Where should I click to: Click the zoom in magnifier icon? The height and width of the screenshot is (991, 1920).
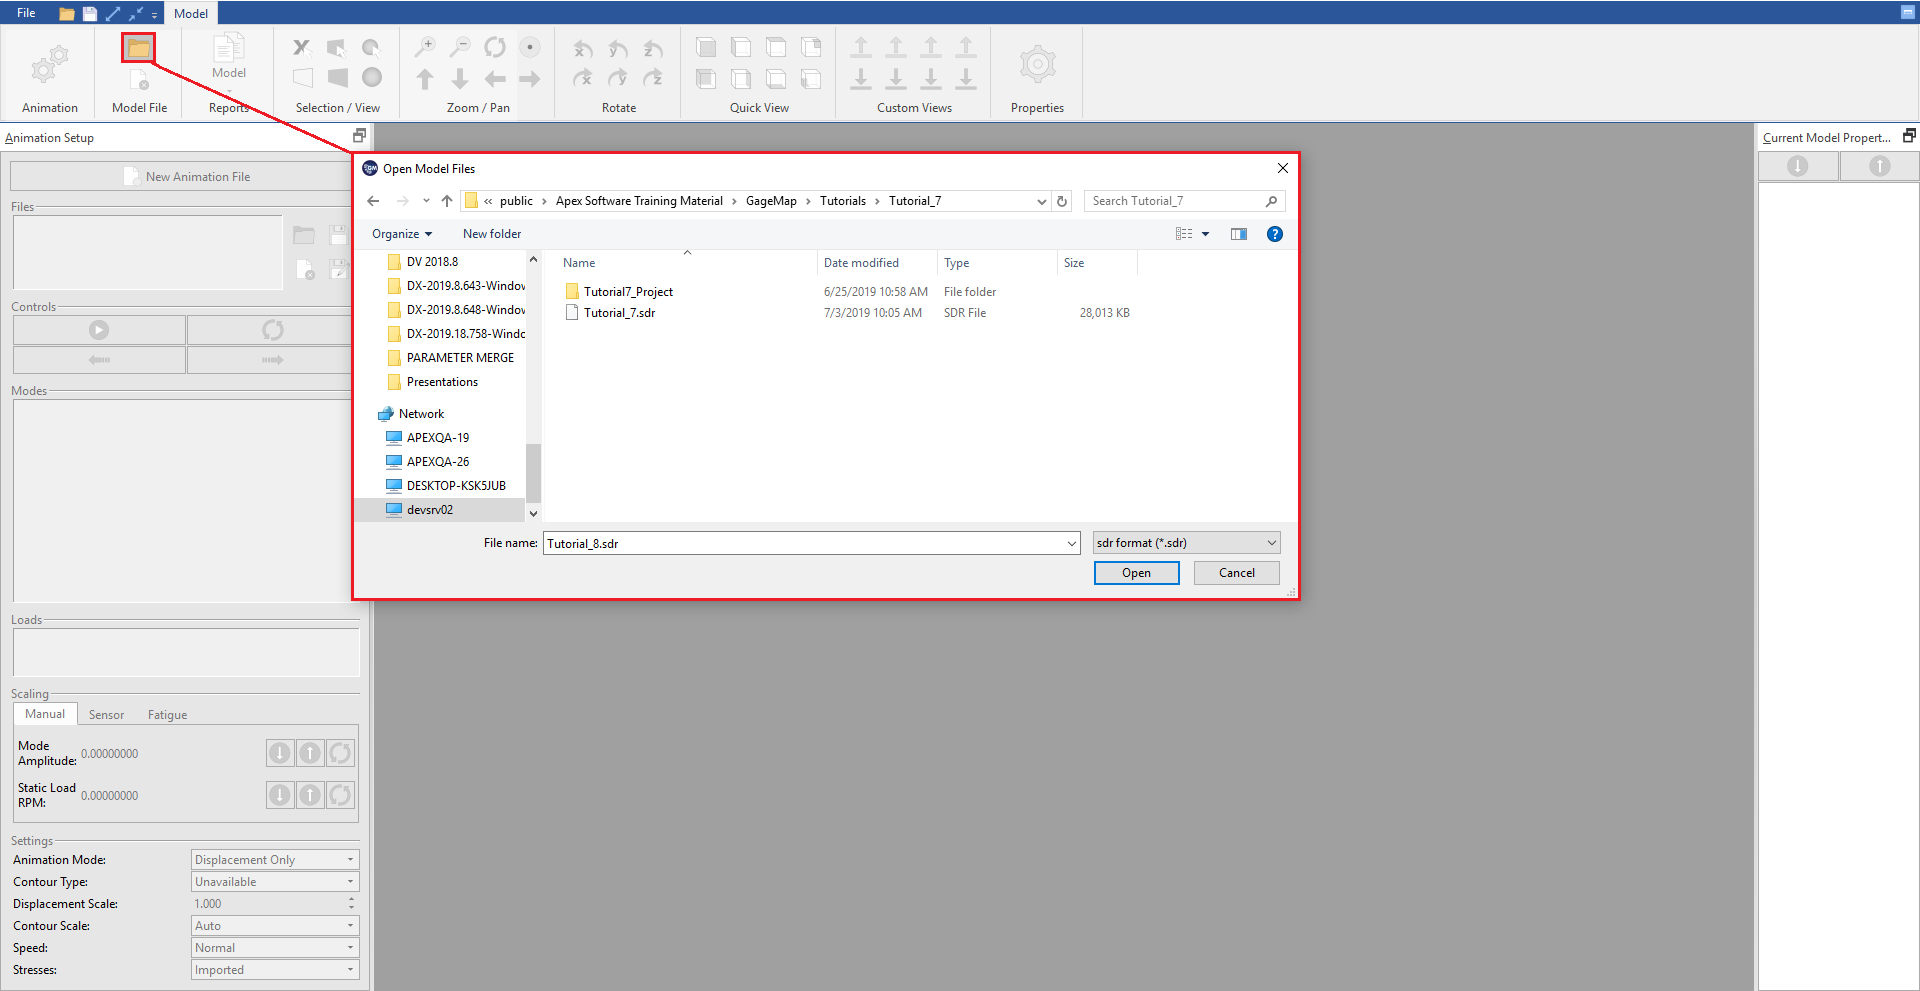(425, 47)
